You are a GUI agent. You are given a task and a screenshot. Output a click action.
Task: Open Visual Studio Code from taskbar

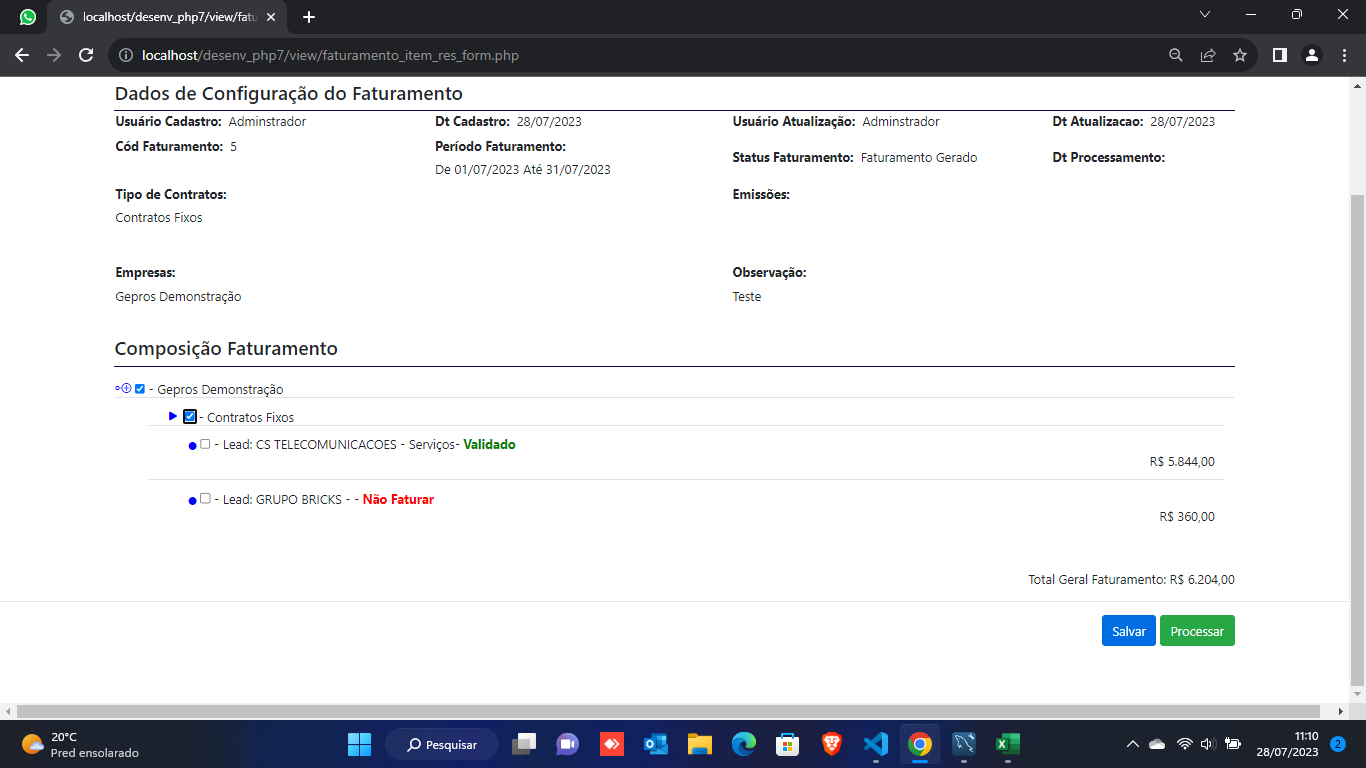tap(875, 744)
